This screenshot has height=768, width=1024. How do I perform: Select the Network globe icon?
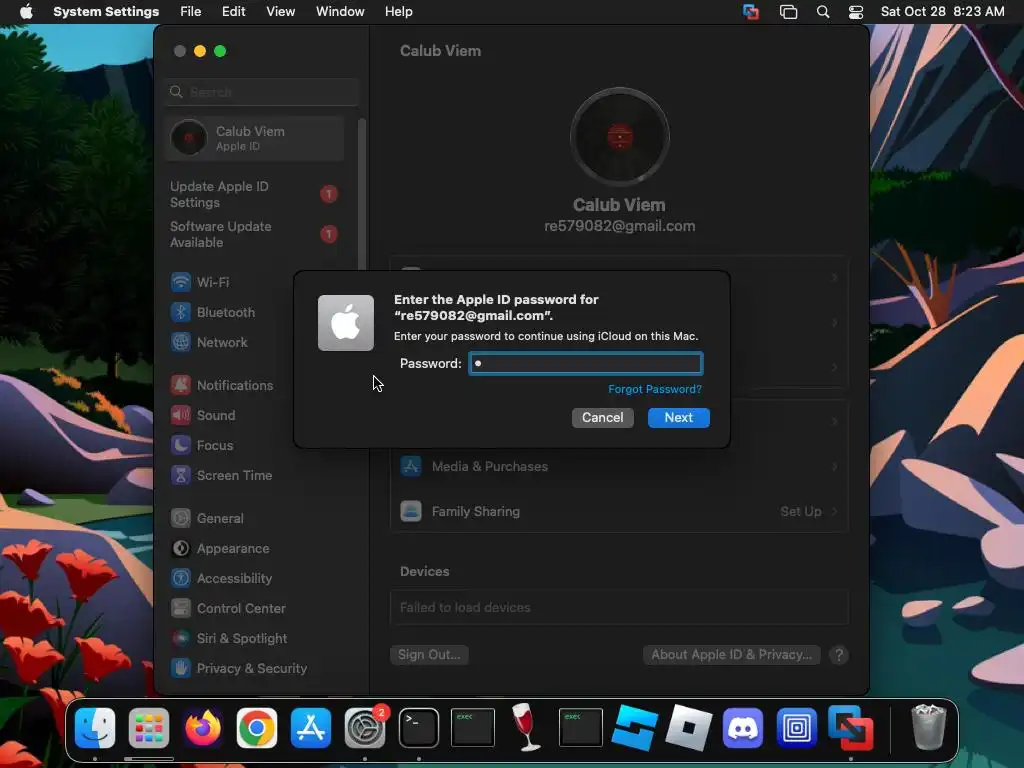pyautogui.click(x=181, y=342)
